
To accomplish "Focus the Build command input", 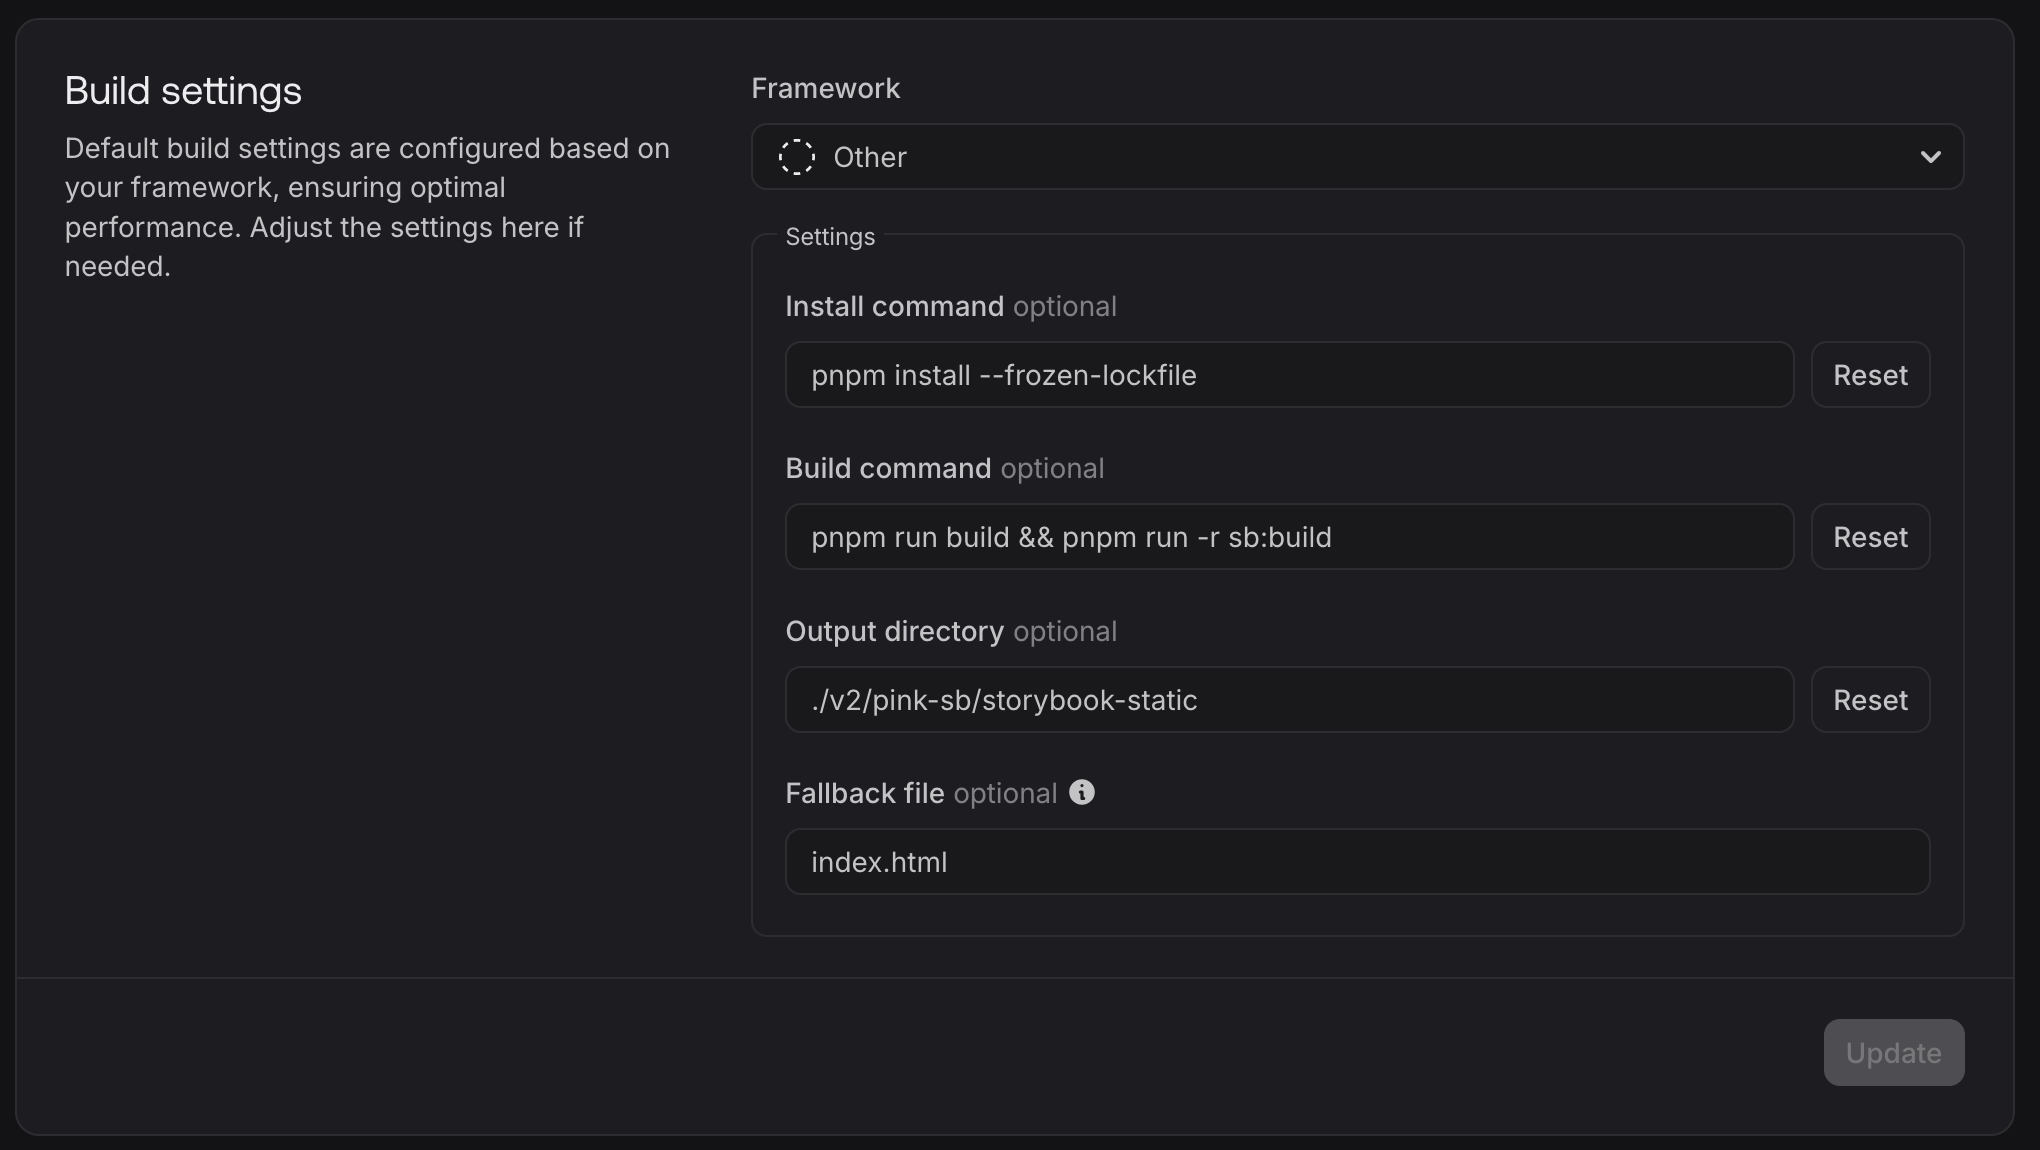I will [x=1288, y=537].
